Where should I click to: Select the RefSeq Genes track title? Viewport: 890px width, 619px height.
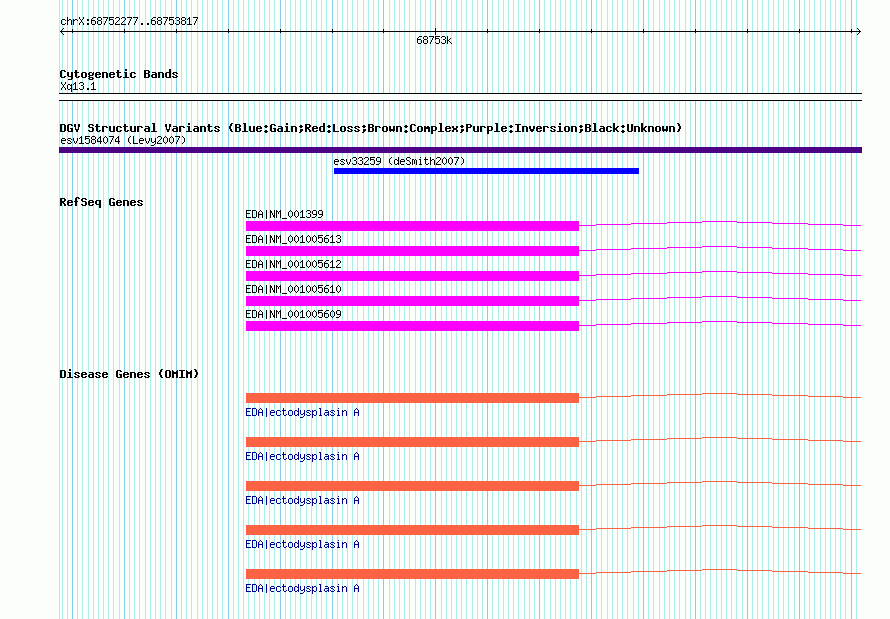(101, 203)
